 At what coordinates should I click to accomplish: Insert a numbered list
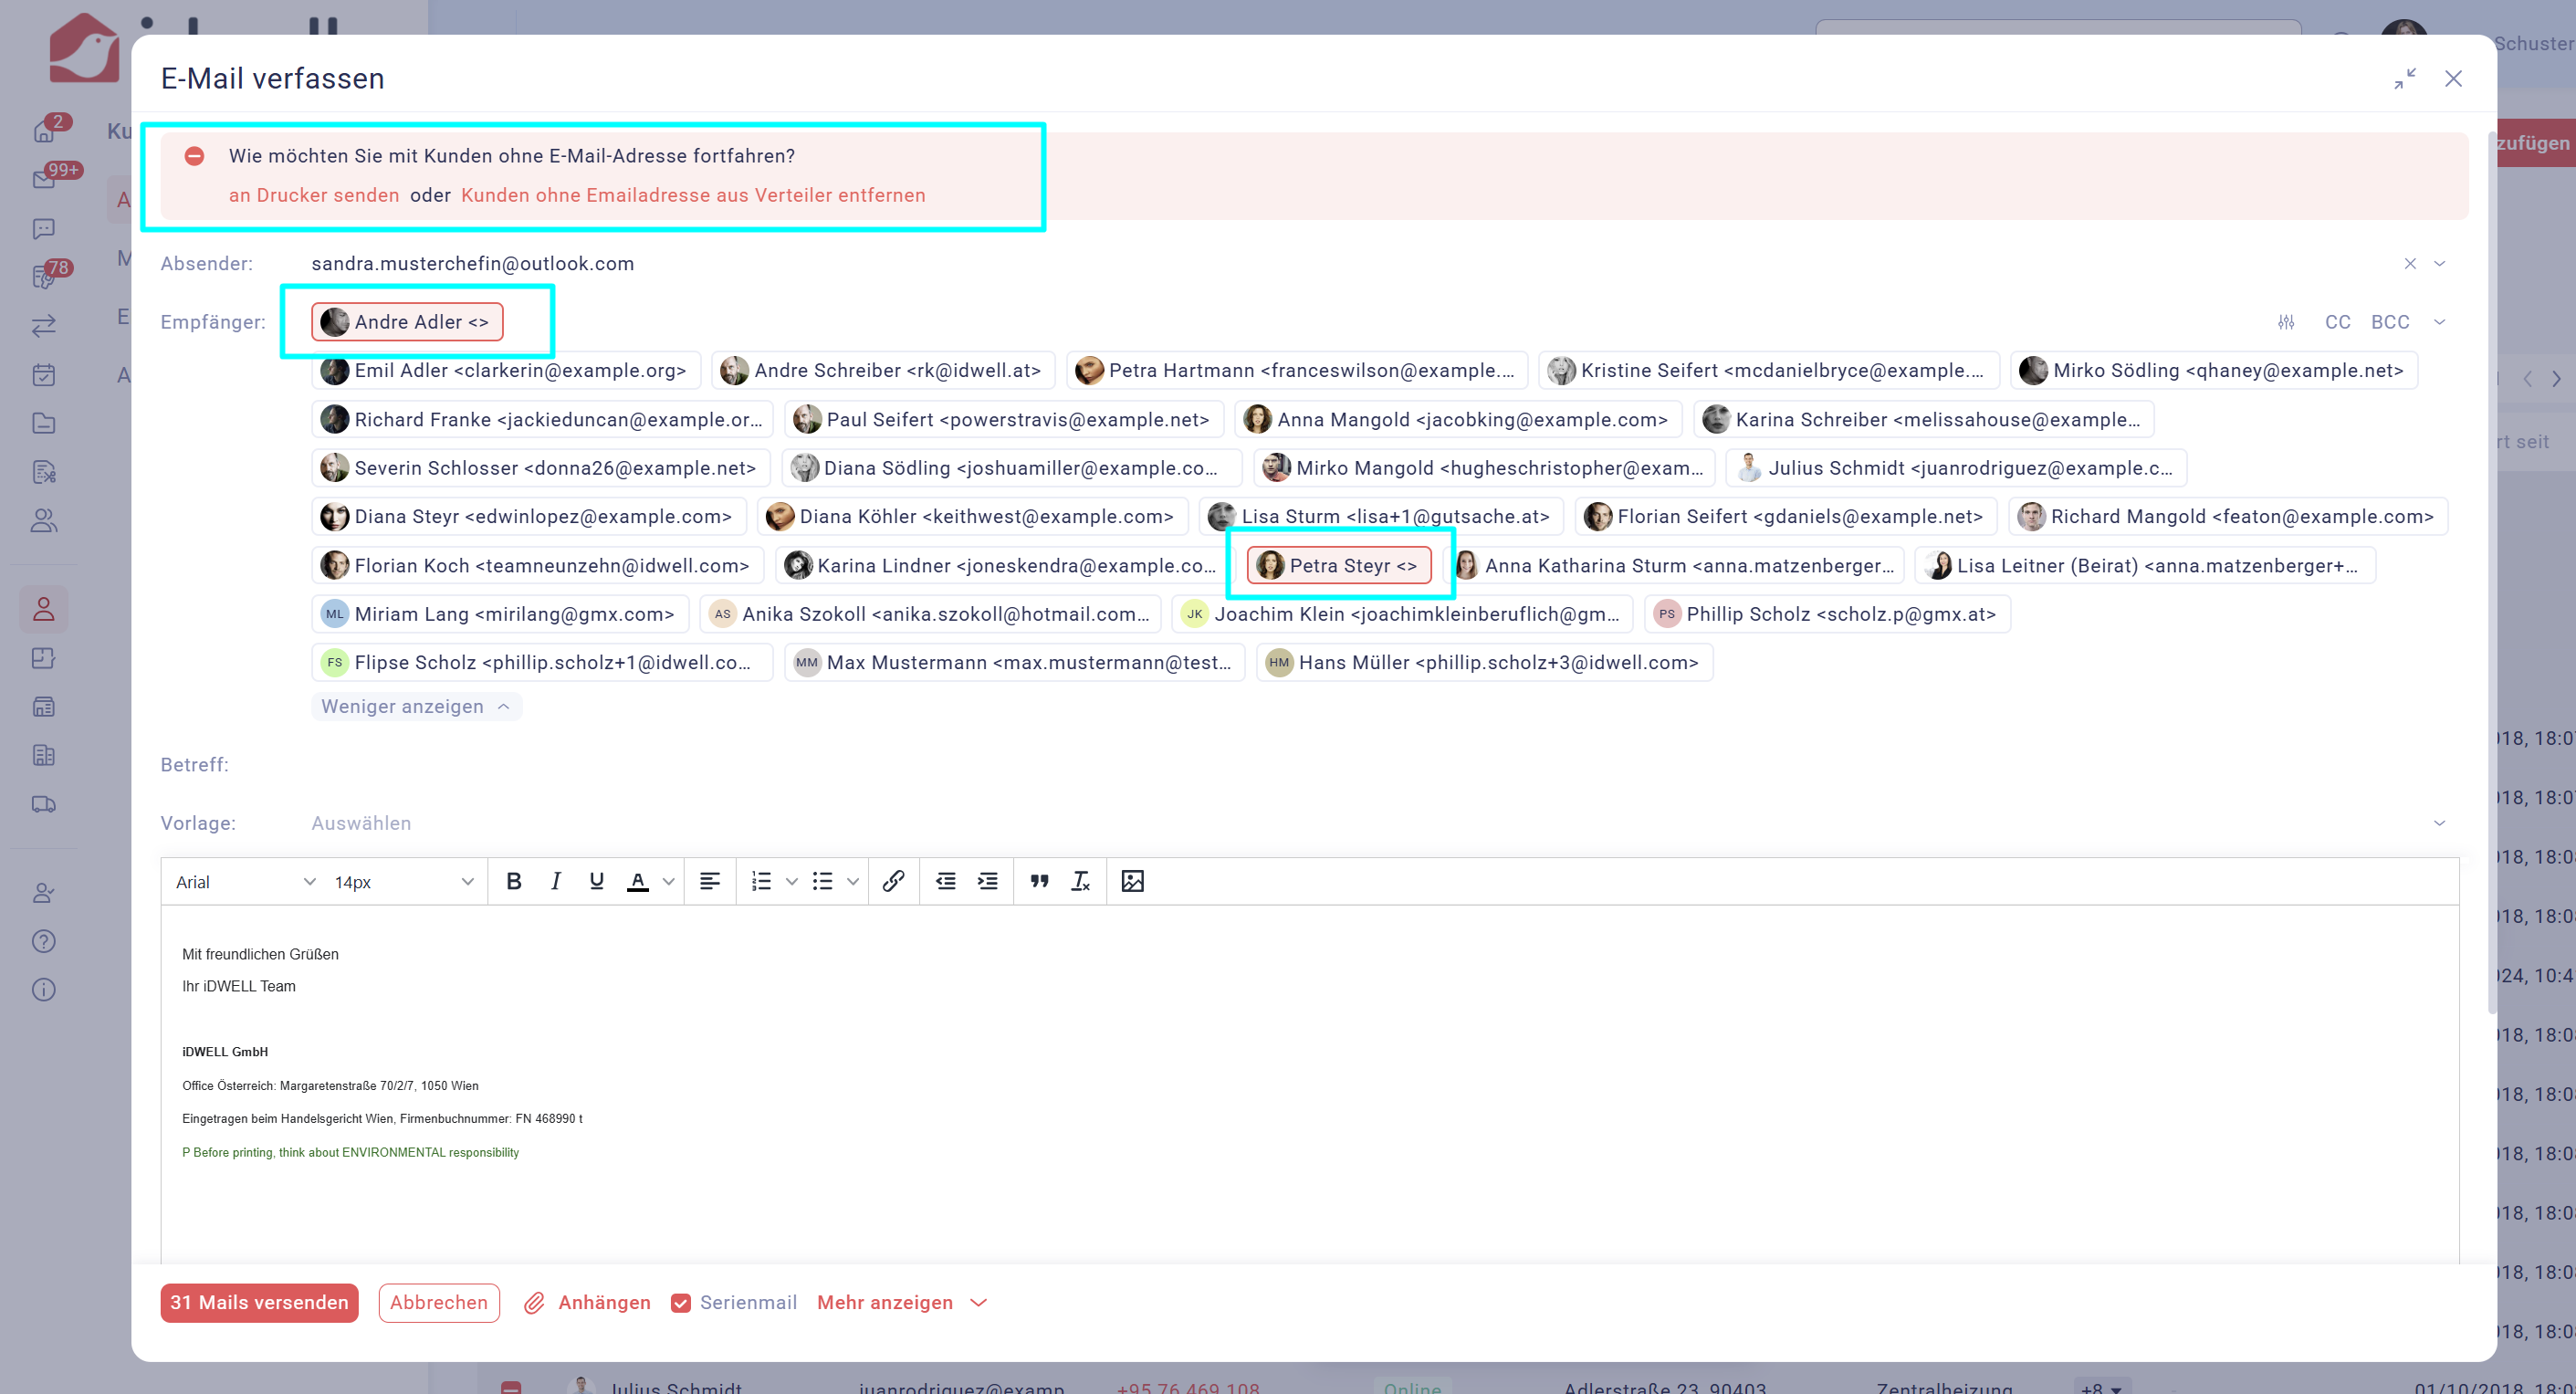(761, 881)
